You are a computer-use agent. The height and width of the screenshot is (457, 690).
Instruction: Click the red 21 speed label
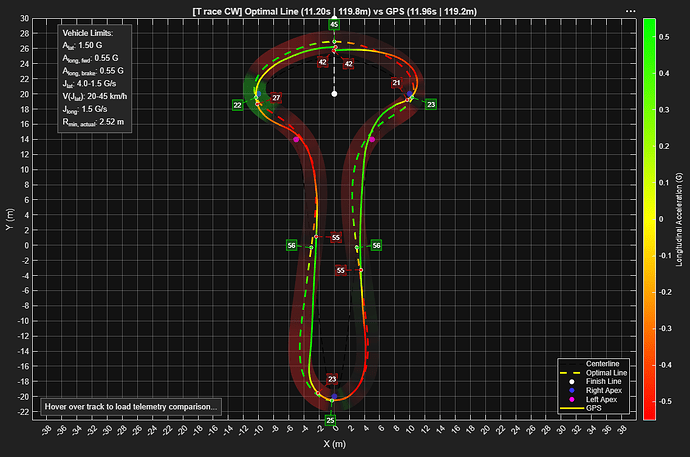coord(396,83)
